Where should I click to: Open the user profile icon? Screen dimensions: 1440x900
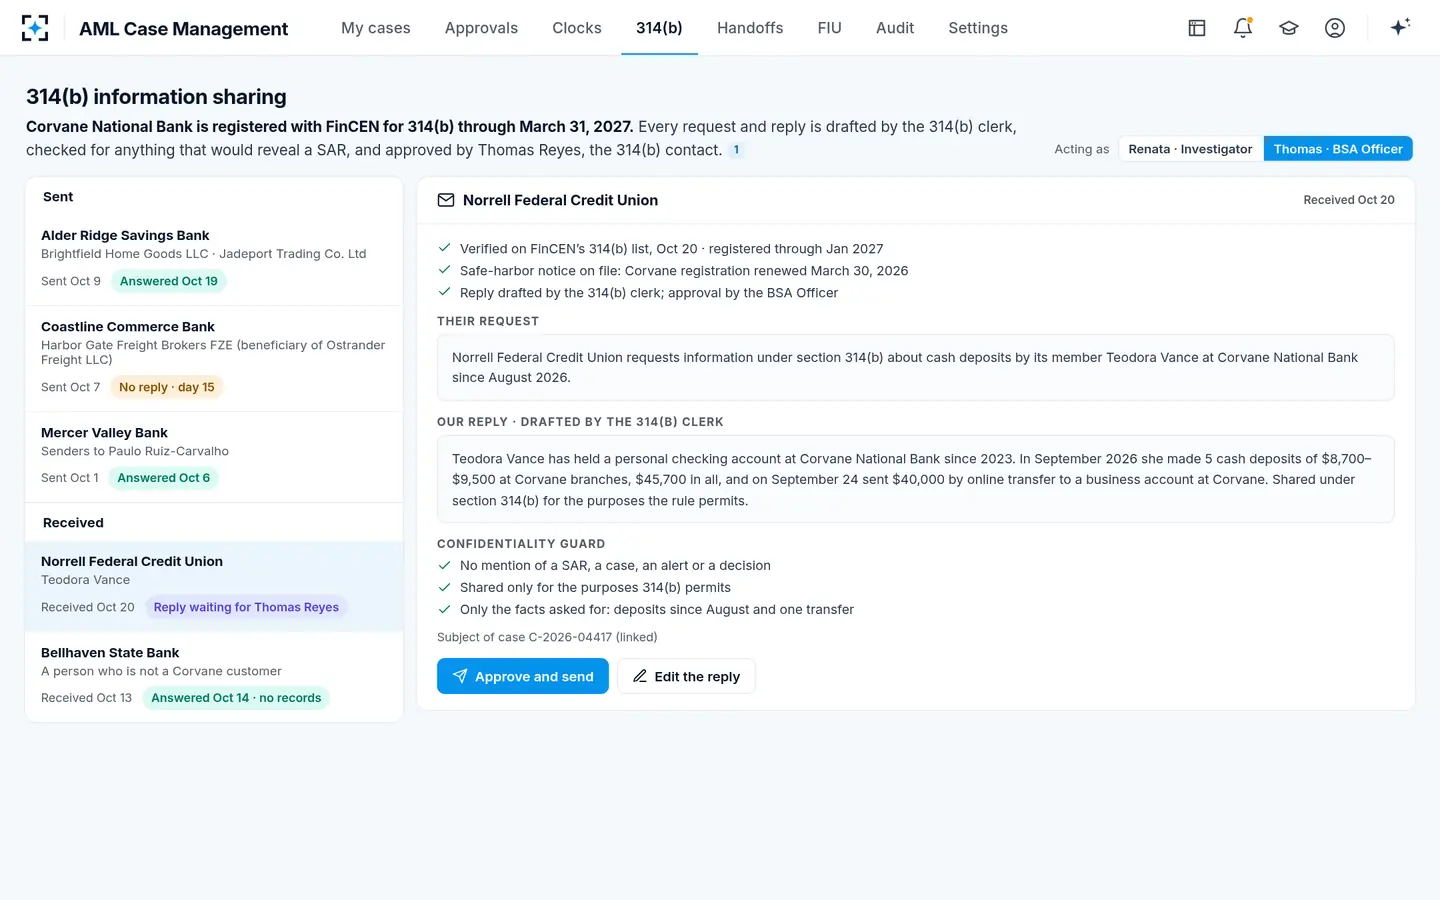pos(1335,28)
